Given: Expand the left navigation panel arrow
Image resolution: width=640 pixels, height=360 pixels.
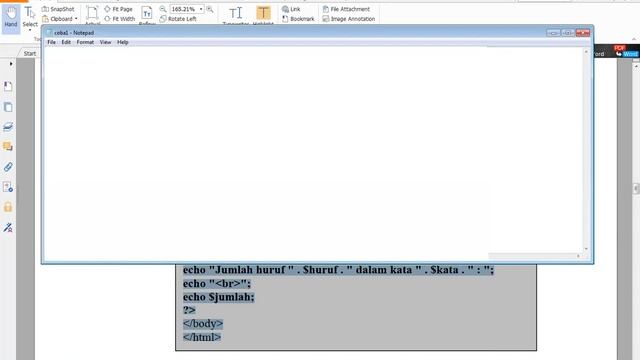Looking at the screenshot, I should (x=11, y=64).
